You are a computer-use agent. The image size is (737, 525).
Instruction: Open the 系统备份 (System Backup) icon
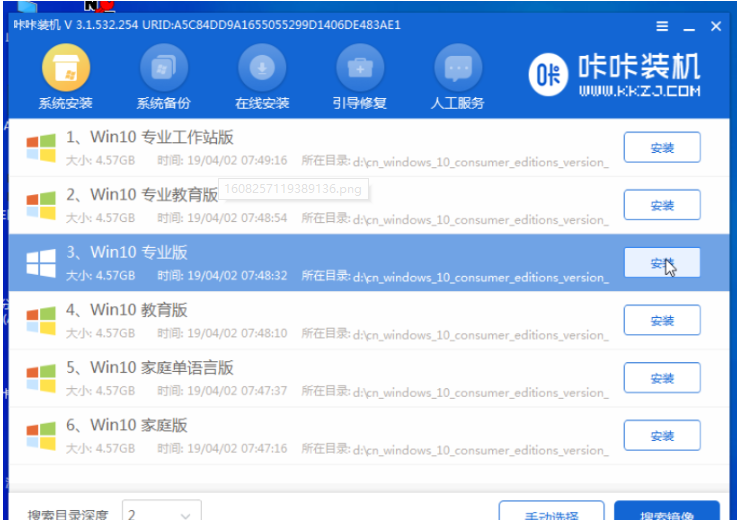(x=163, y=70)
